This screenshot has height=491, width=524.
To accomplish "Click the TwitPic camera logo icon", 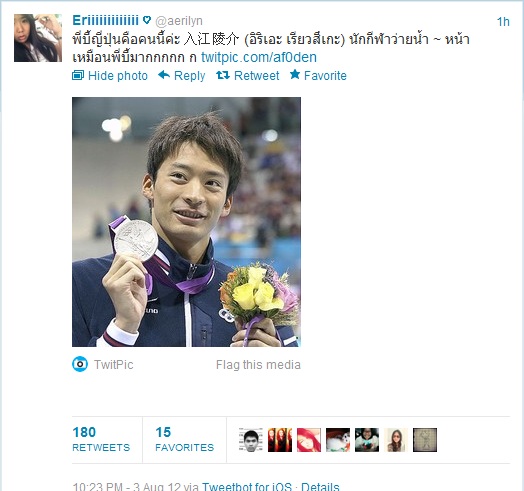I will click(80, 364).
